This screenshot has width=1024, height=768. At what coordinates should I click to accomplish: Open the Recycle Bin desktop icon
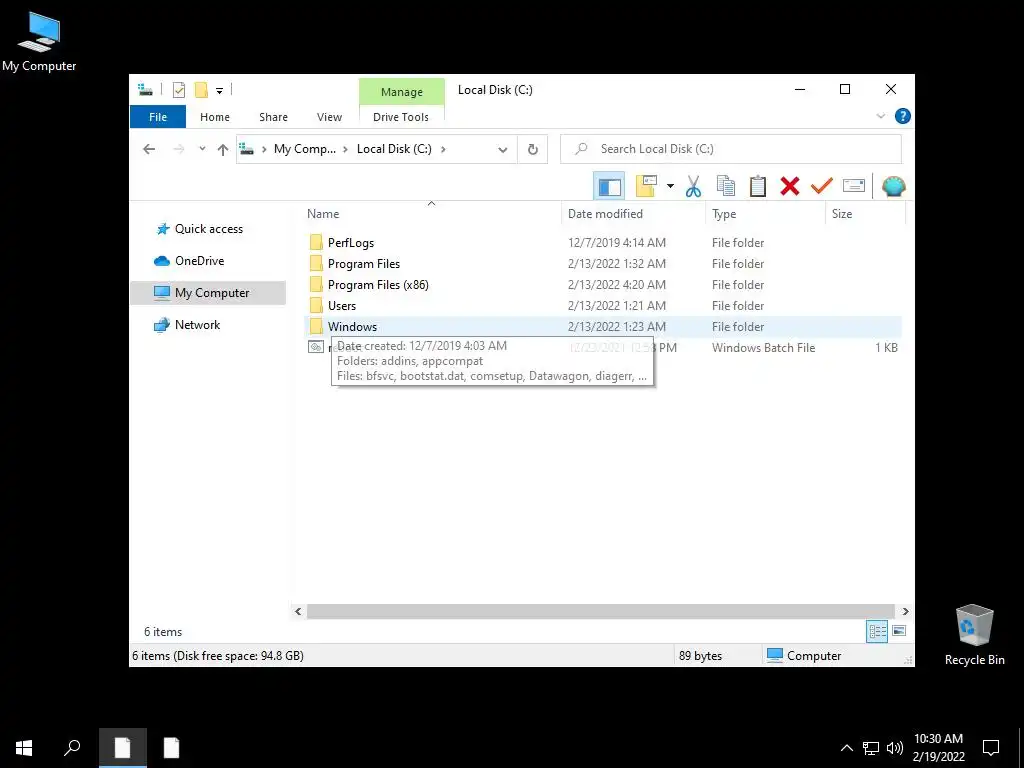coord(974,635)
